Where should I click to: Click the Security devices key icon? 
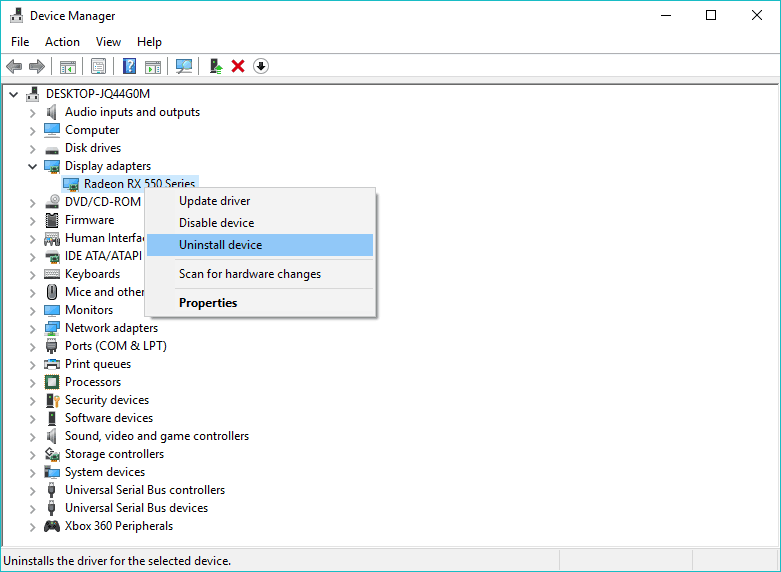[52, 400]
